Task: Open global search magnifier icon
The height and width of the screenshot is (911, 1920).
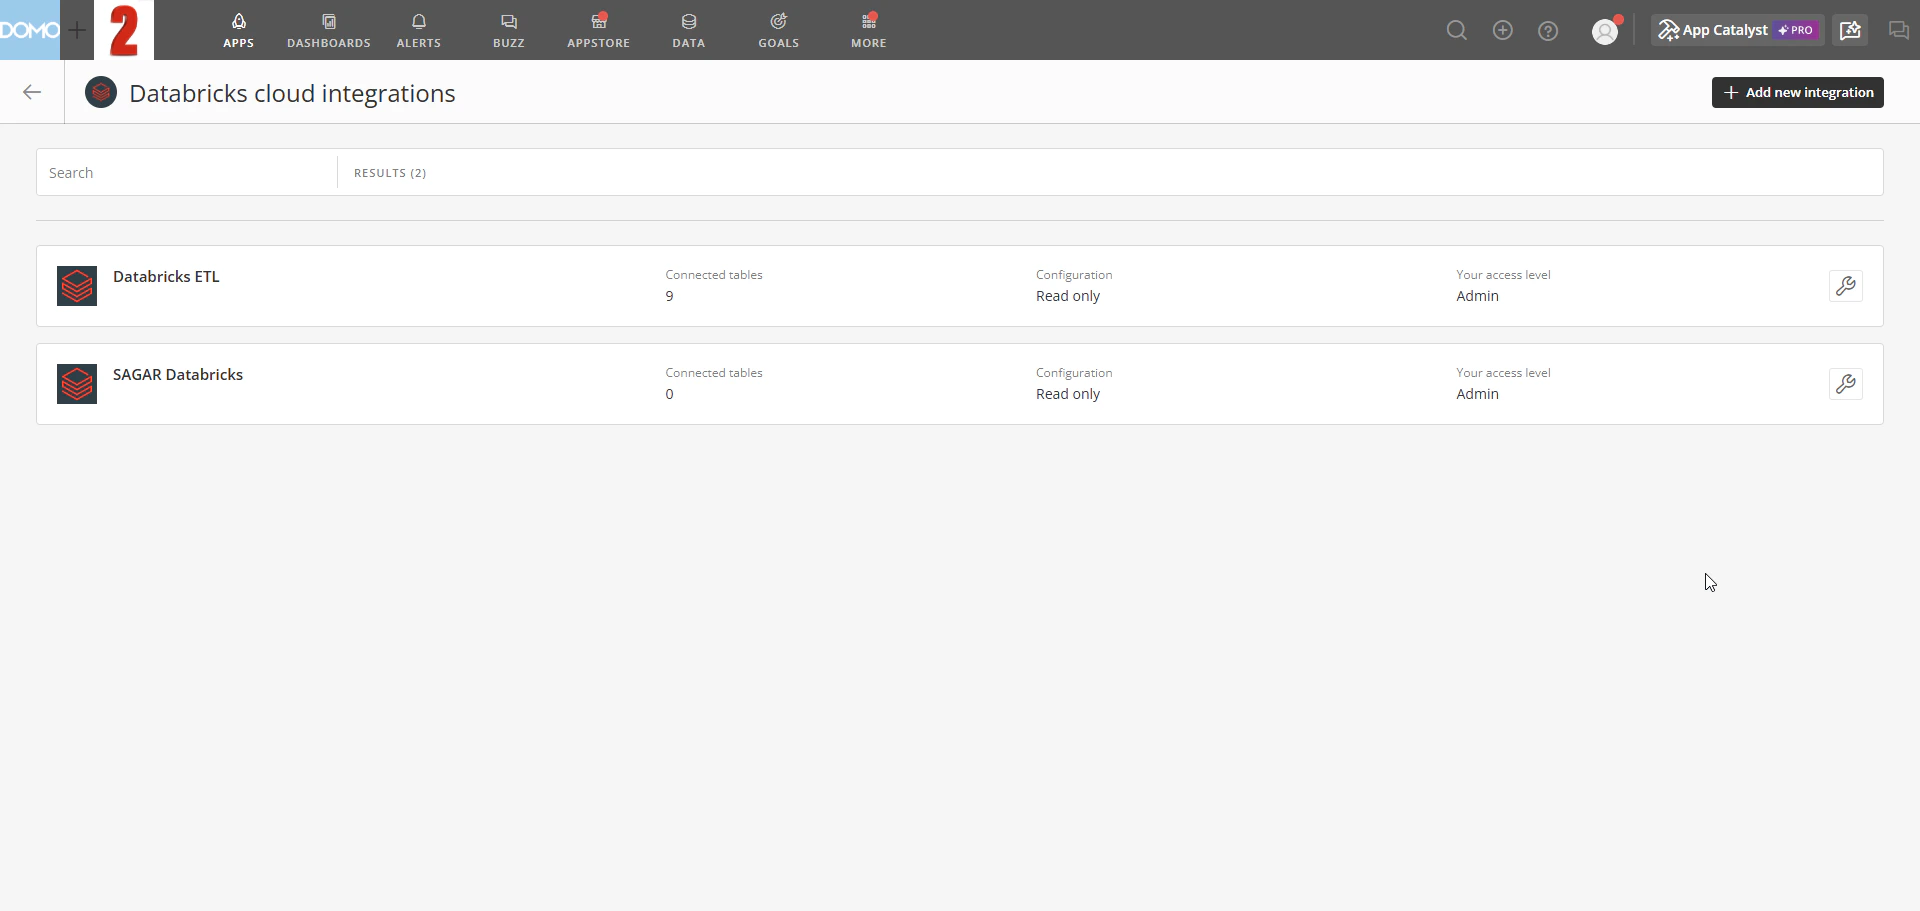Action: tap(1457, 30)
